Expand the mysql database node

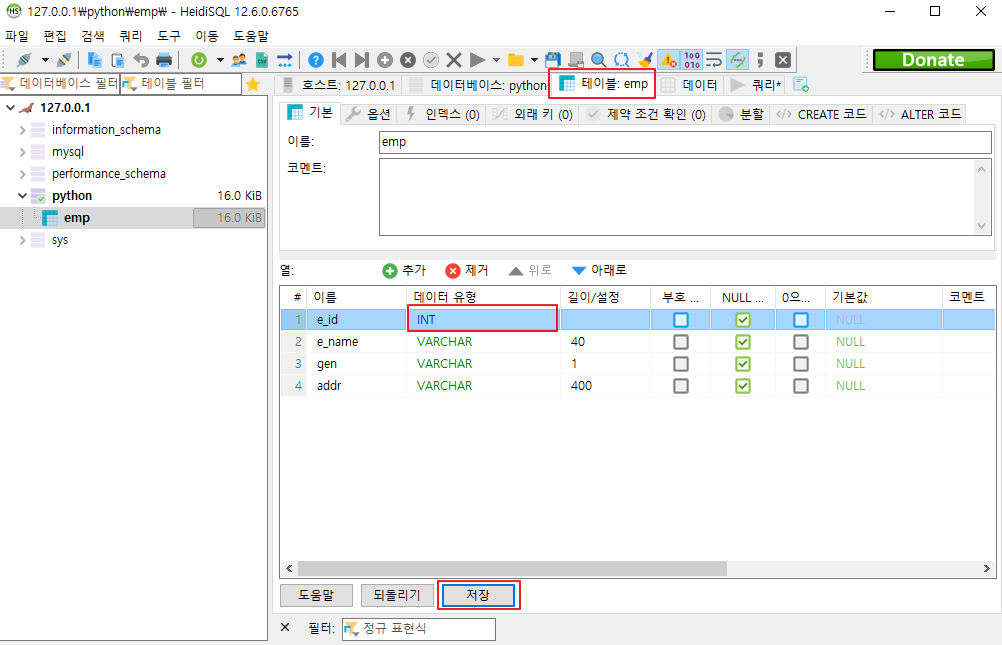(22, 152)
